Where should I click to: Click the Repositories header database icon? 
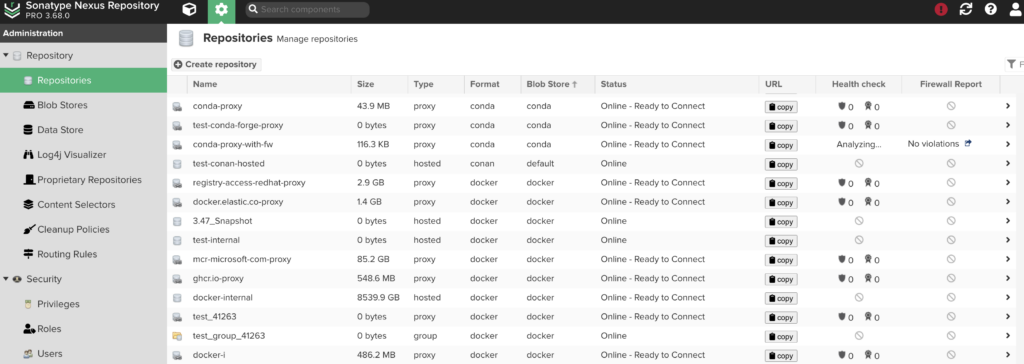click(186, 39)
